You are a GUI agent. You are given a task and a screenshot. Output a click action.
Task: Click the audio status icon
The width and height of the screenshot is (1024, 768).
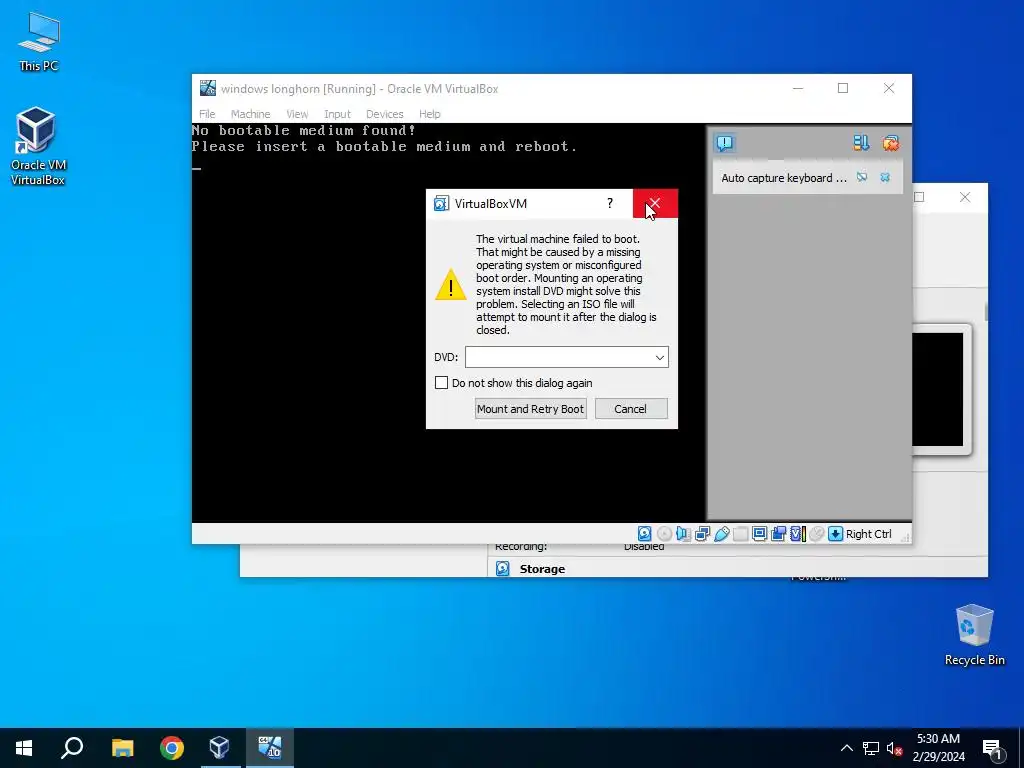(683, 534)
